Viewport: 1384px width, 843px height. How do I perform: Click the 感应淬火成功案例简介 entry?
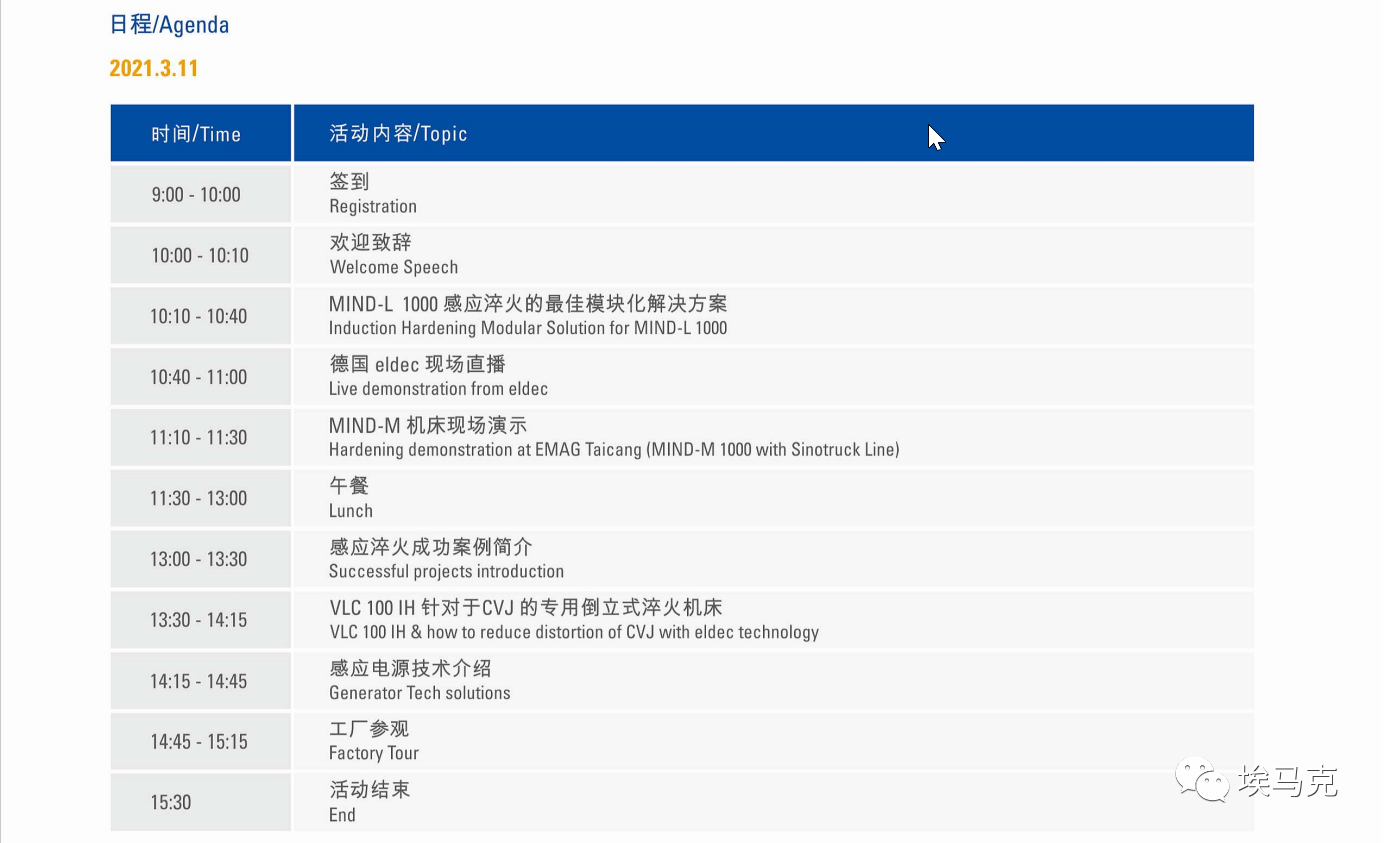pyautogui.click(x=431, y=547)
